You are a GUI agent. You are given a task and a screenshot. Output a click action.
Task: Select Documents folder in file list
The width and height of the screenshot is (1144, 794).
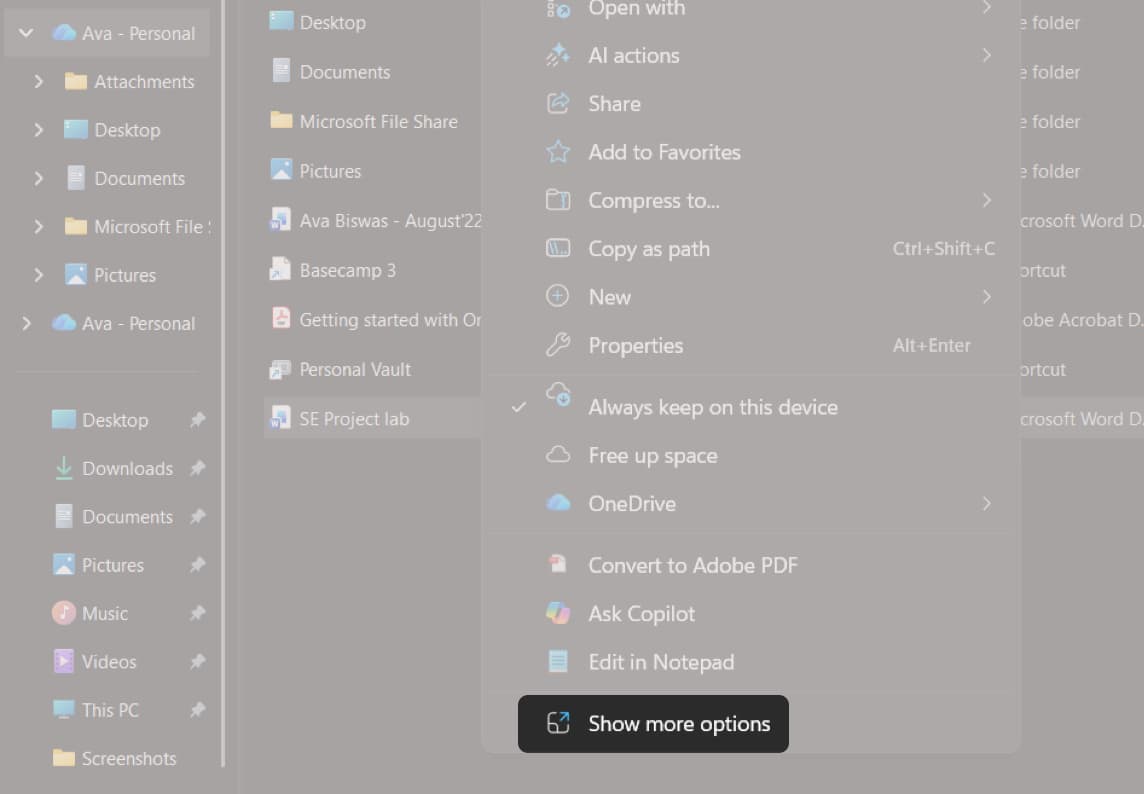pos(331,72)
